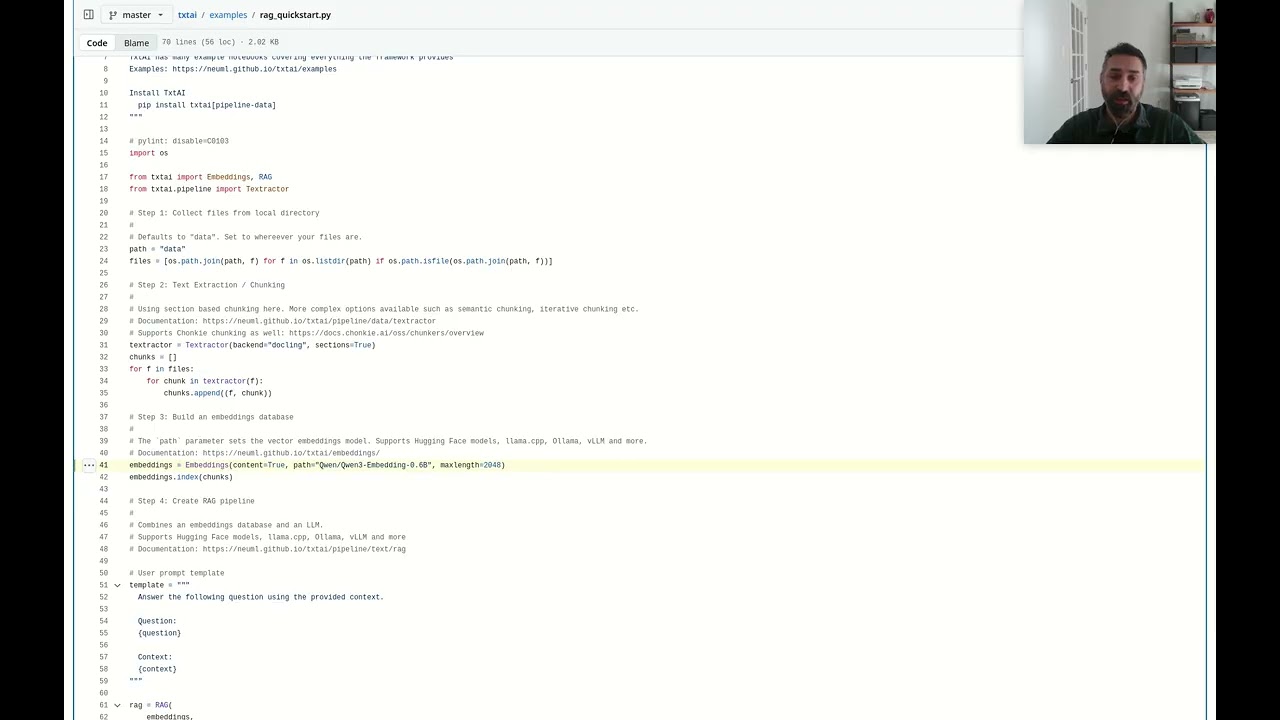Switch to the Blame tab

[x=136, y=43]
